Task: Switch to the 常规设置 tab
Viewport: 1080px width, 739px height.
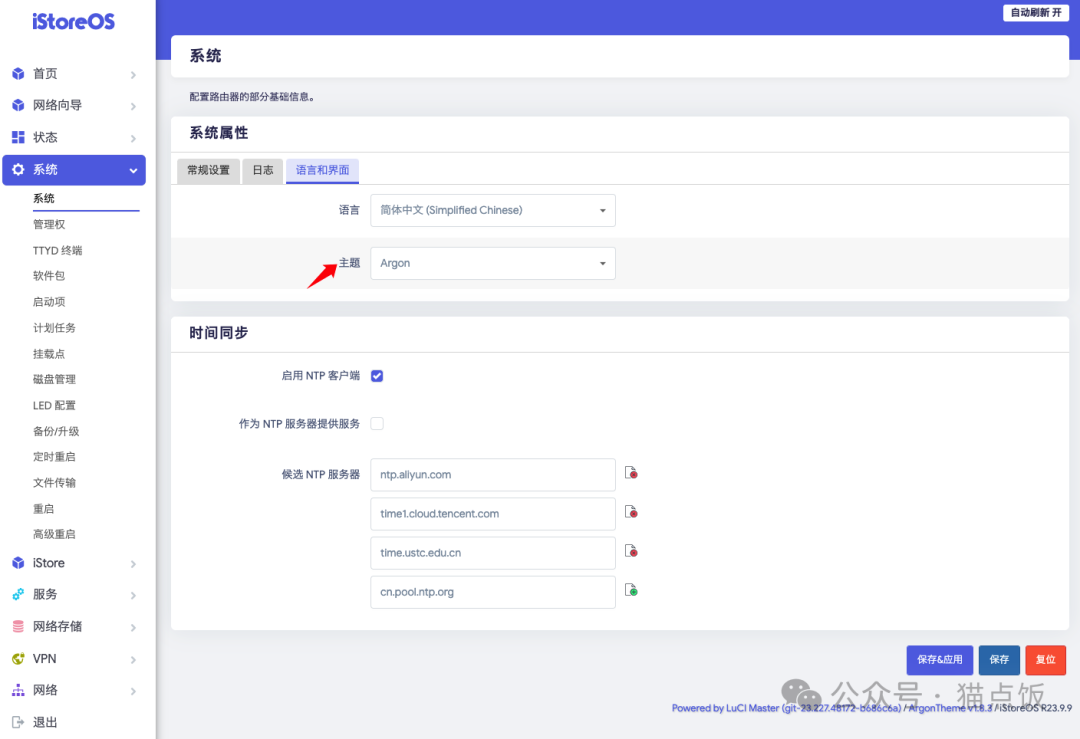Action: [208, 170]
